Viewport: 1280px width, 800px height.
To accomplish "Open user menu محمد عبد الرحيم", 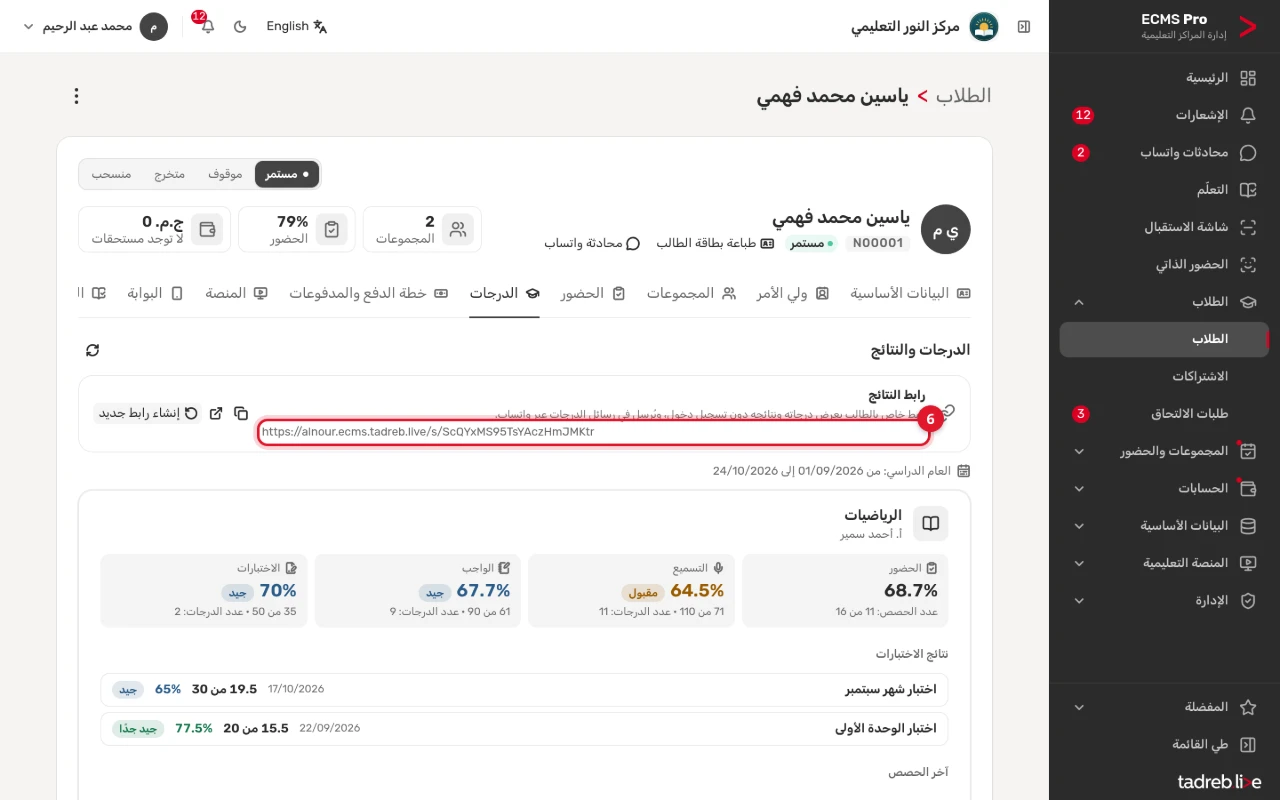I will pos(94,26).
